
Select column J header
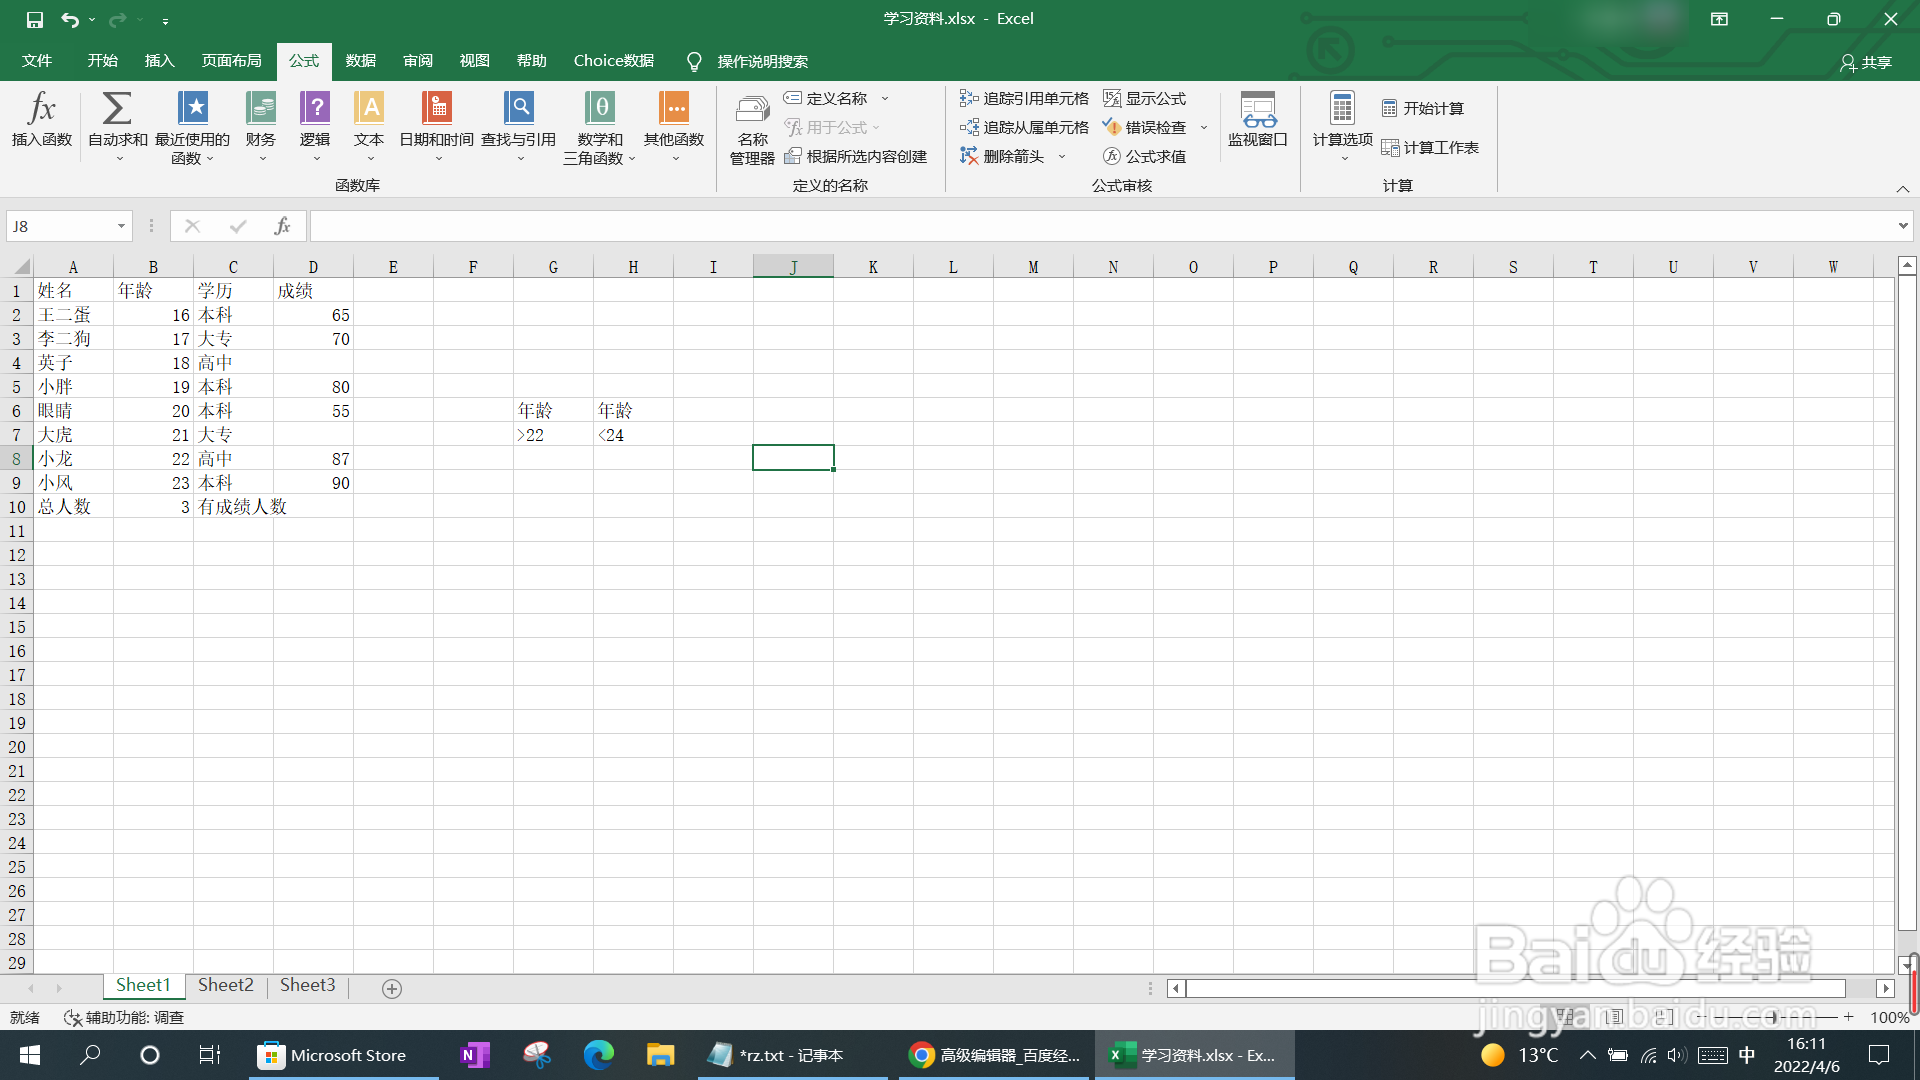793,267
